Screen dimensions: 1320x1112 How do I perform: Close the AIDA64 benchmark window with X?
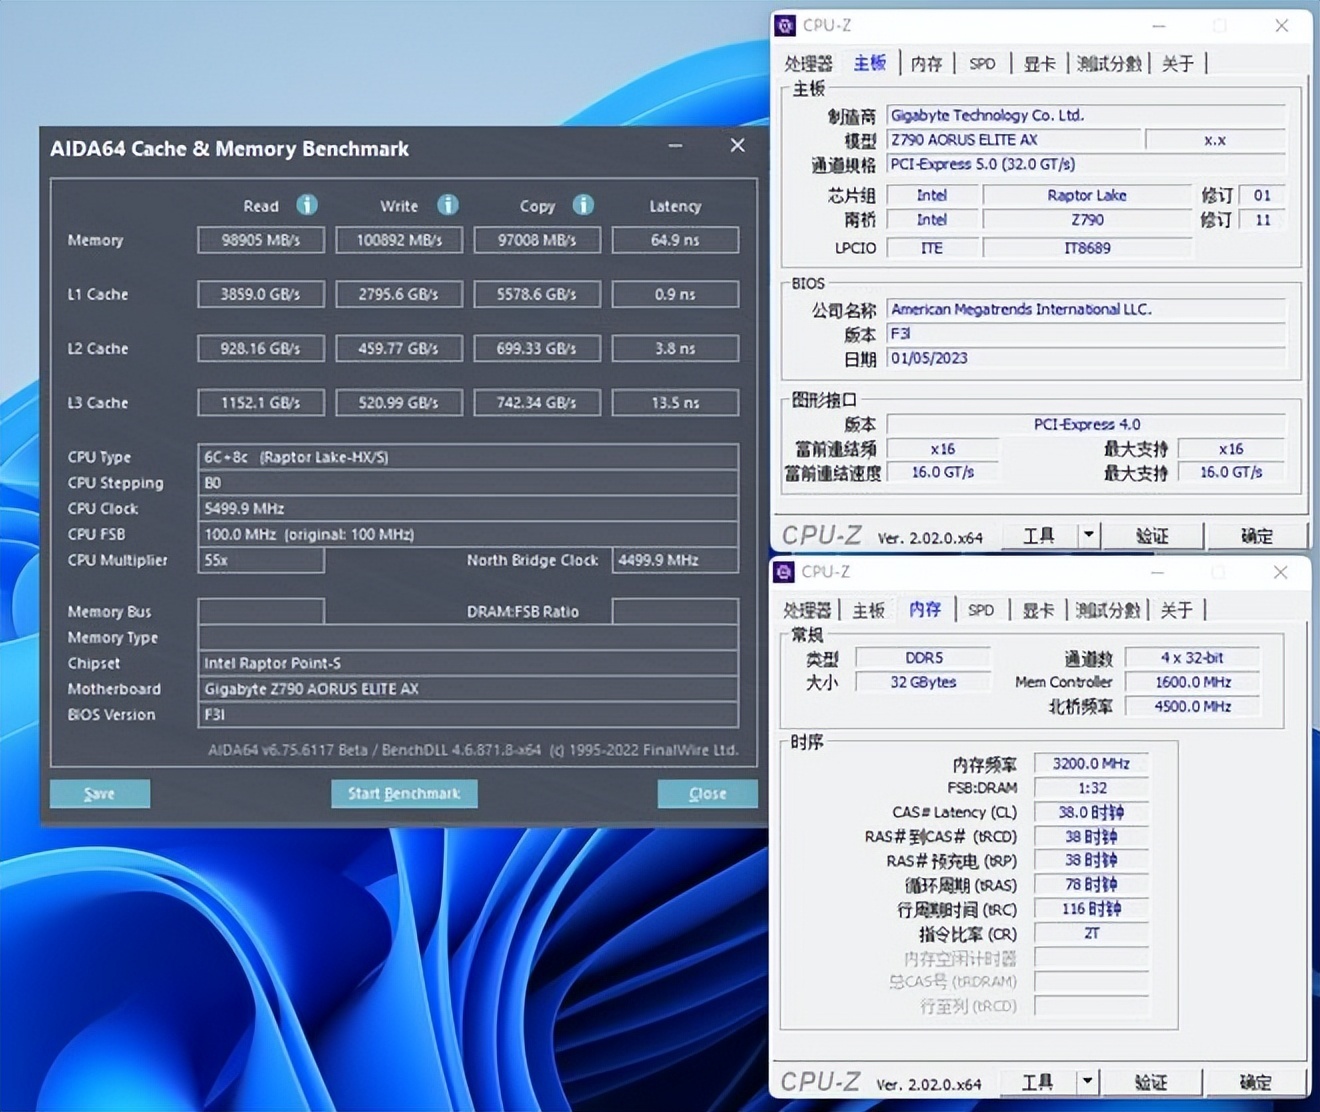point(737,146)
